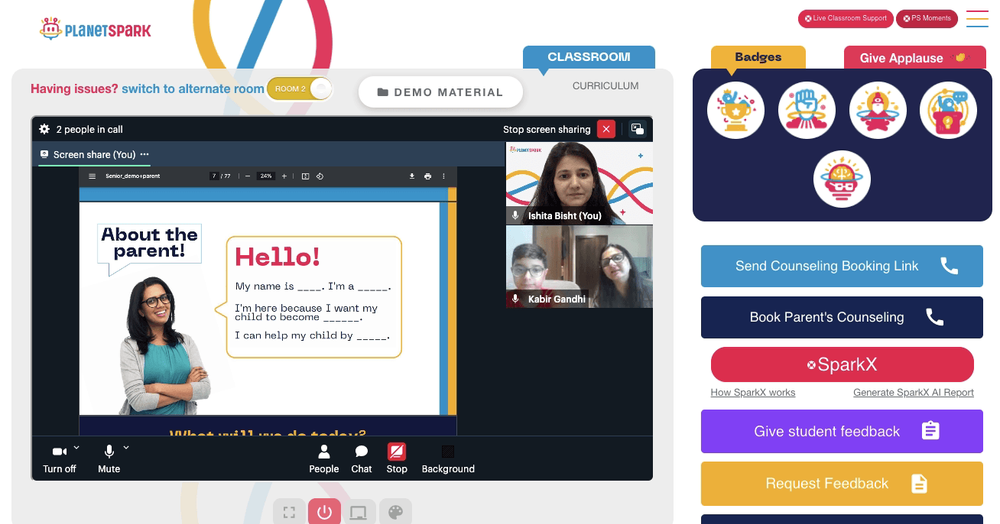
Task: Click Book Parent's Counseling button
Action: [842, 317]
